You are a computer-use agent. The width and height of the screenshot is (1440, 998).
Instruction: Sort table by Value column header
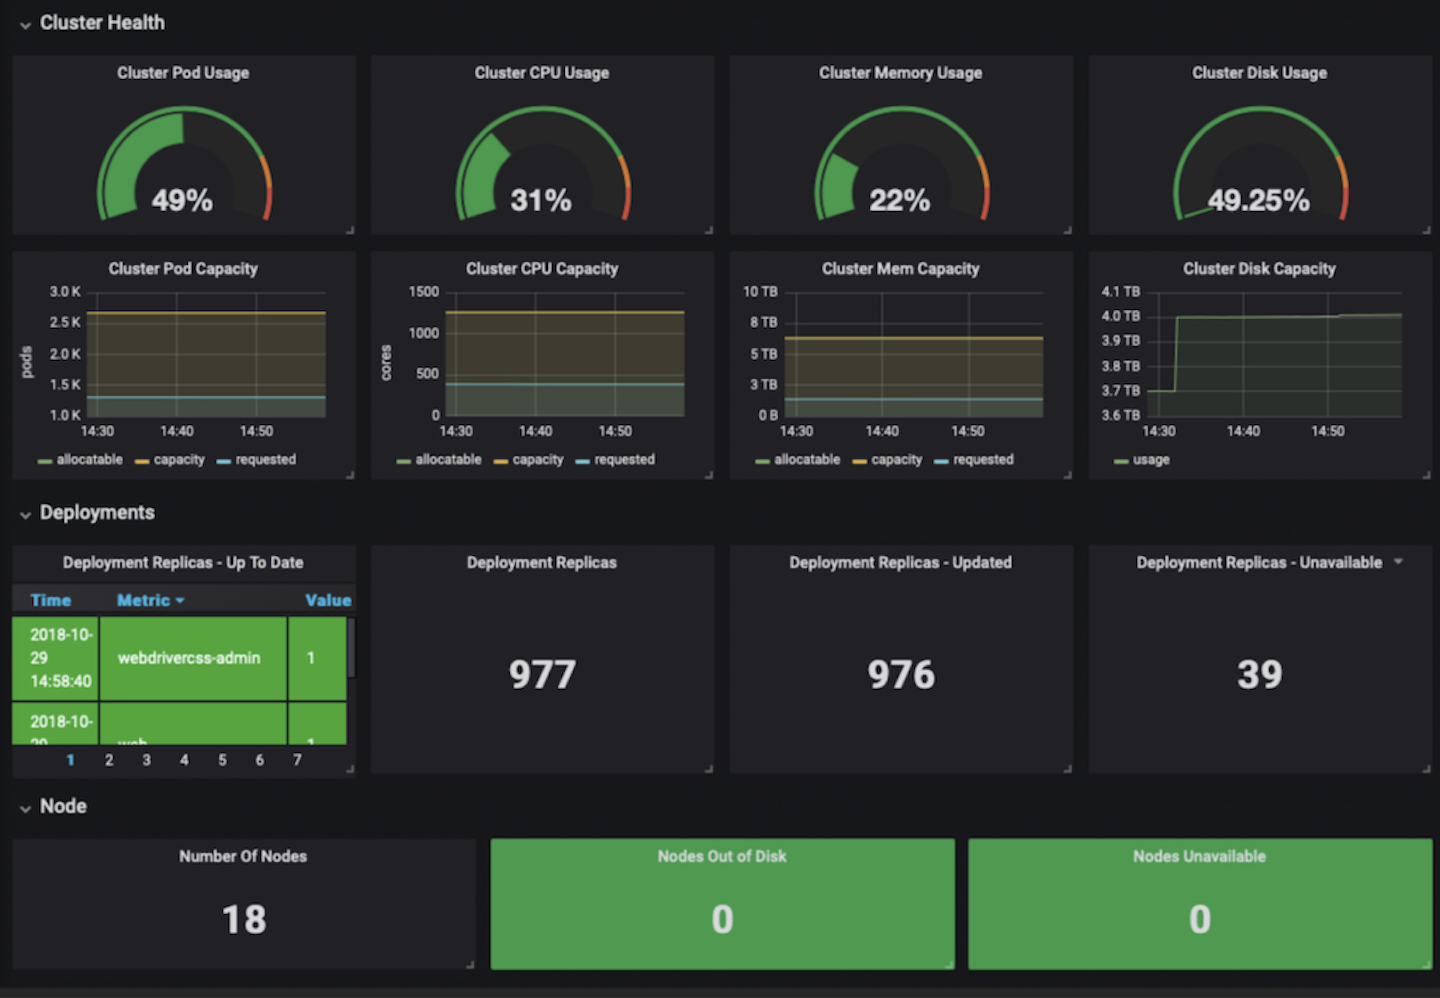(328, 600)
